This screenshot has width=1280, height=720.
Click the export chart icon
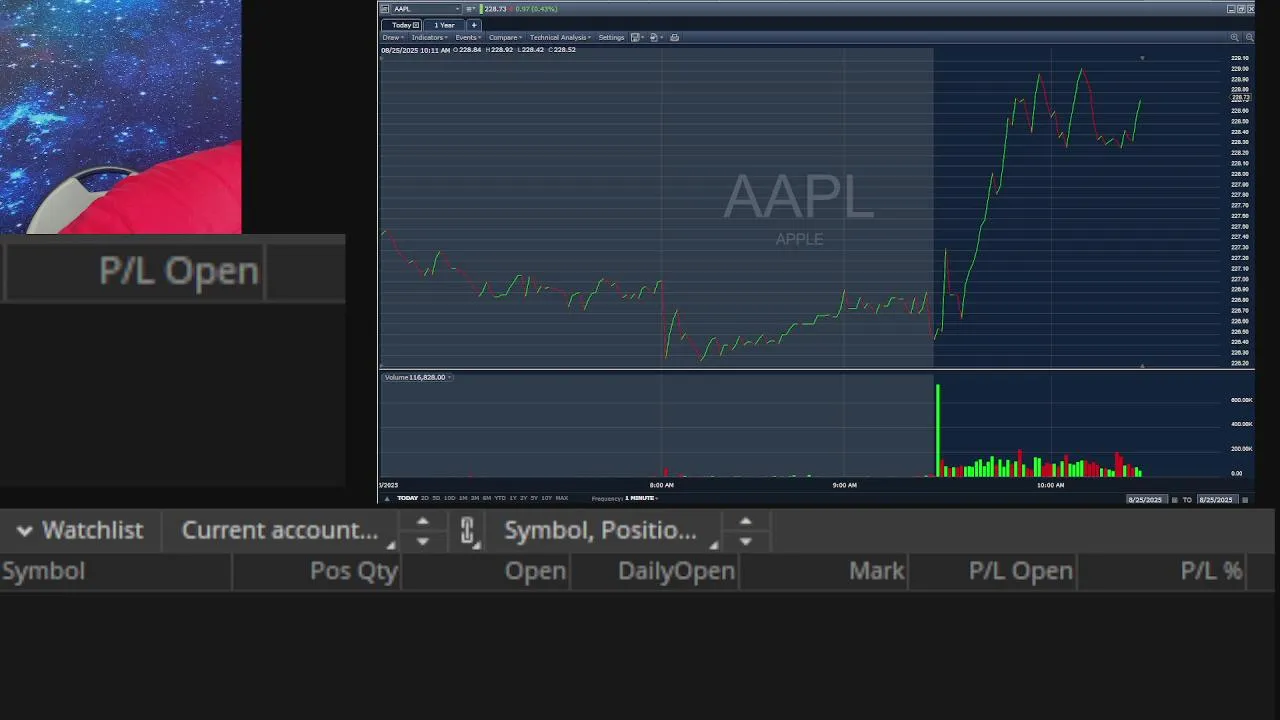coord(654,38)
